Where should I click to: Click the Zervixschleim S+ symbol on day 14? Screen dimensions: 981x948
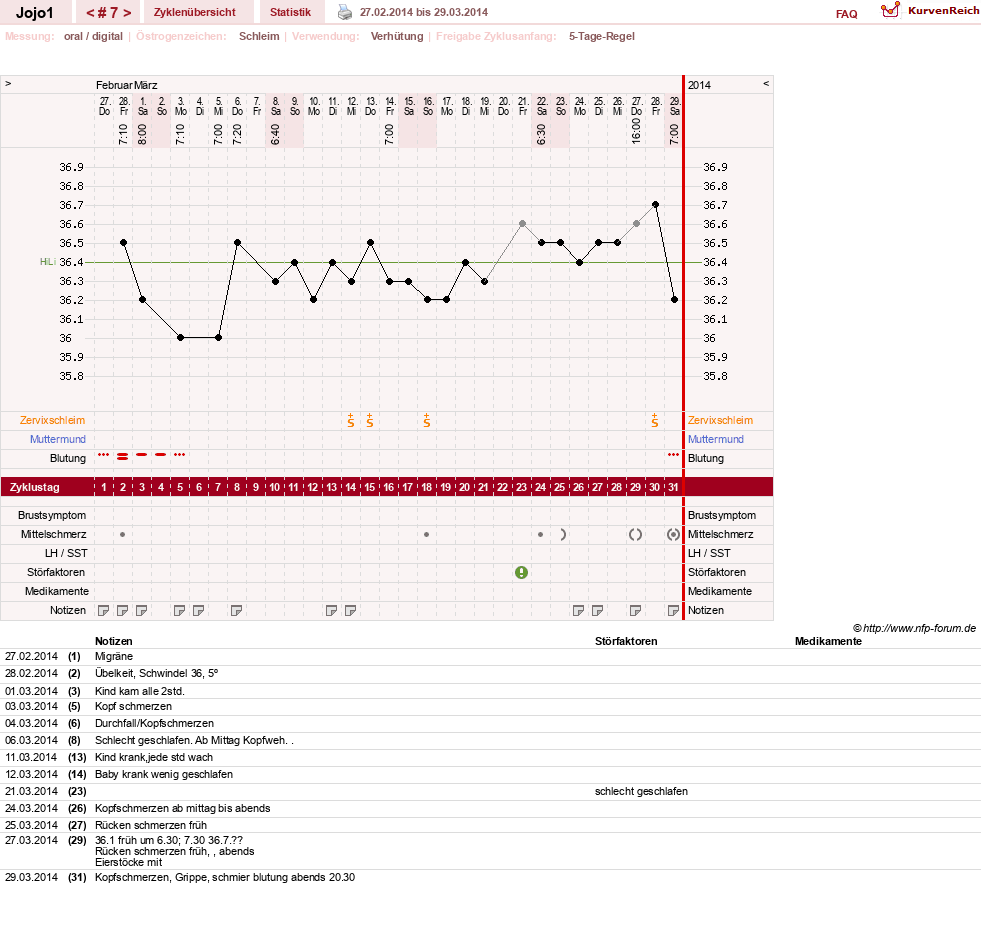coord(351,420)
